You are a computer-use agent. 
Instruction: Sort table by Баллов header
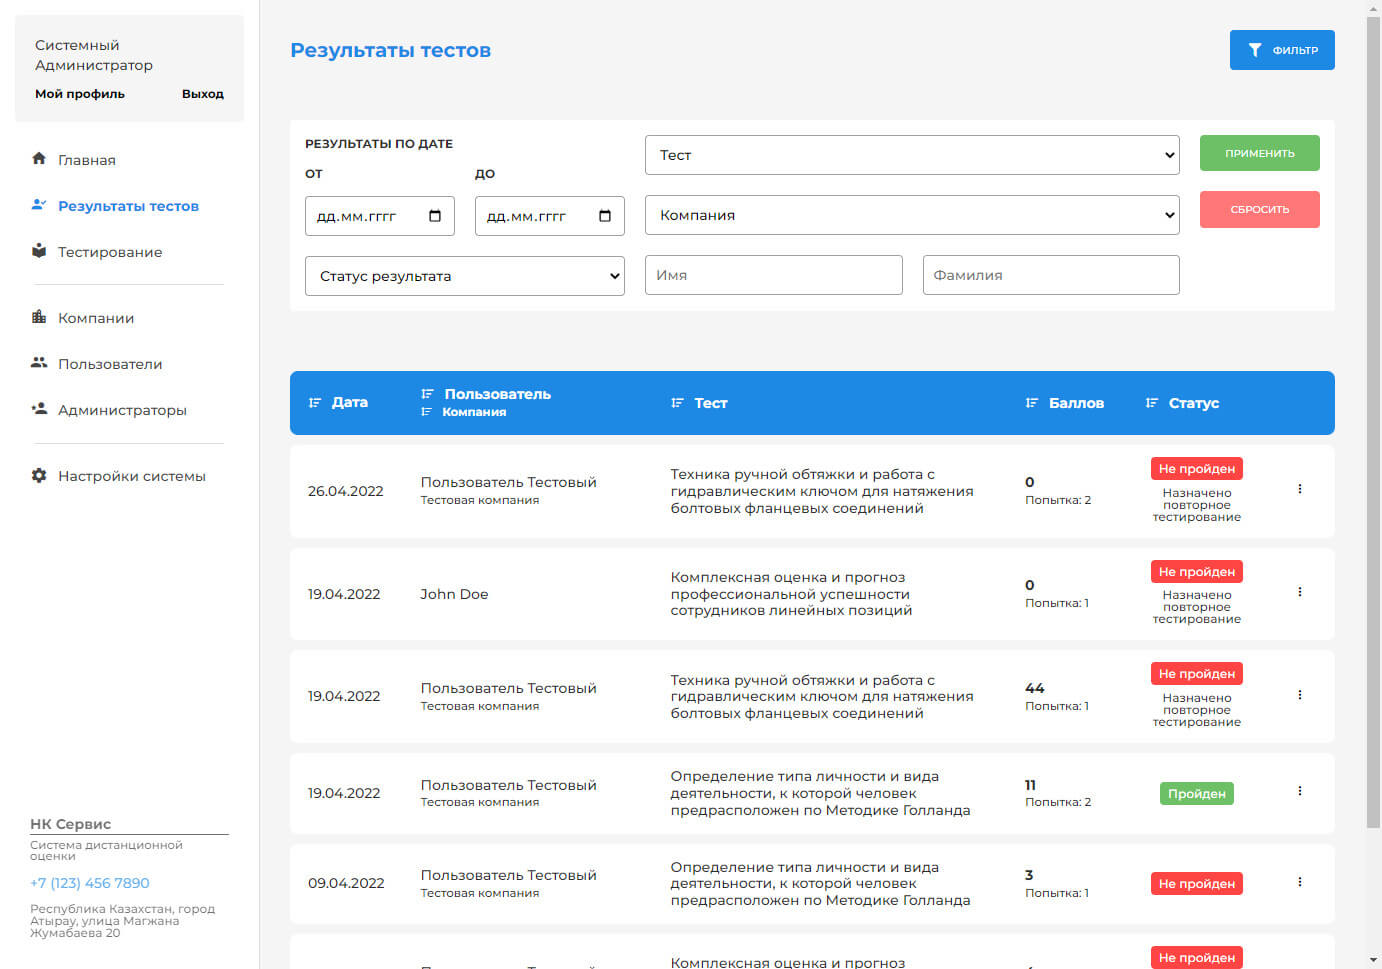pos(1076,403)
